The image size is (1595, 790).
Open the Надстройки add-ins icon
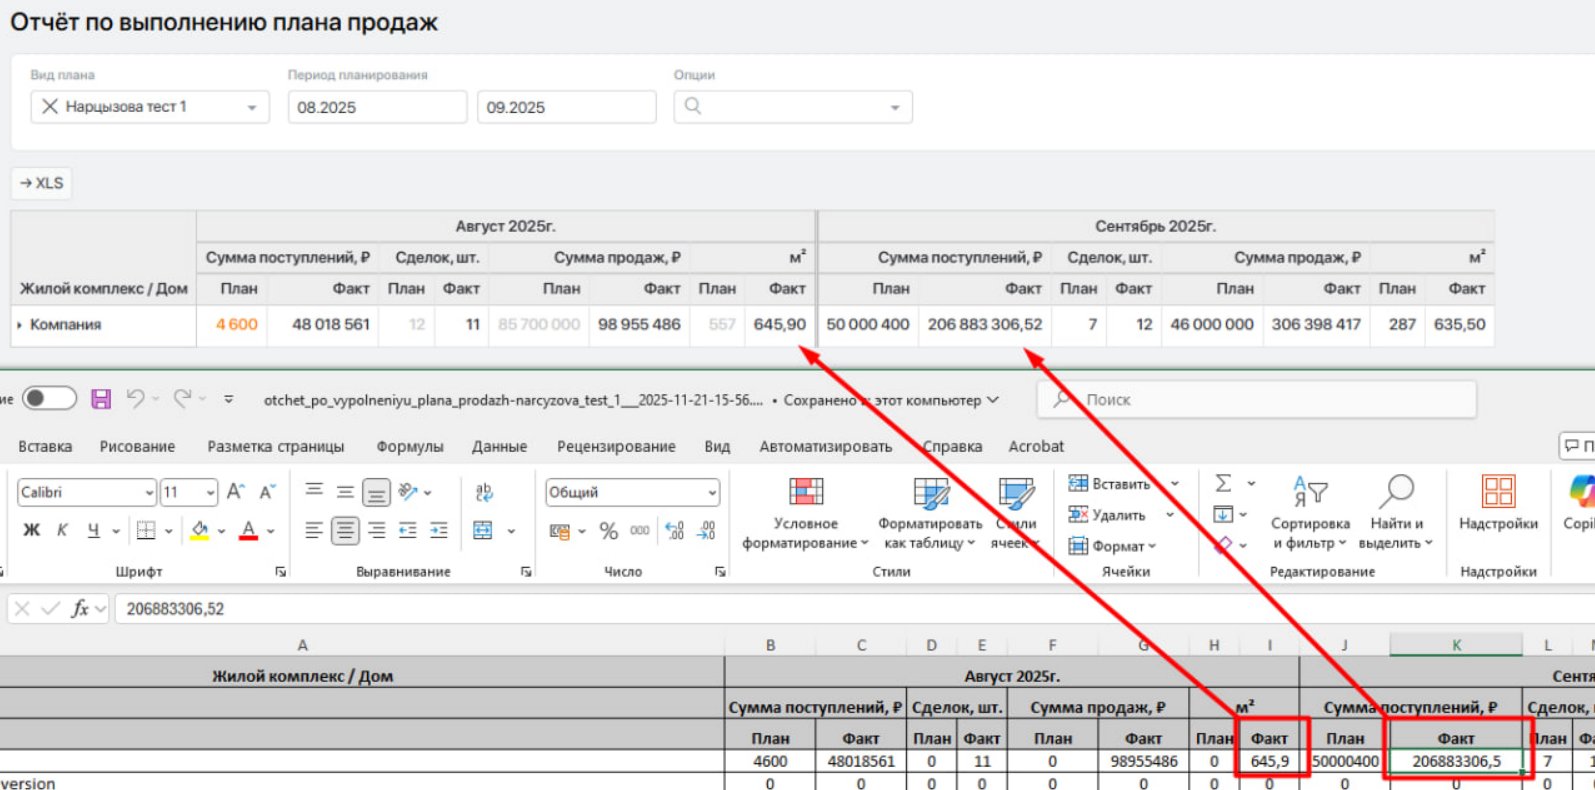point(1497,492)
